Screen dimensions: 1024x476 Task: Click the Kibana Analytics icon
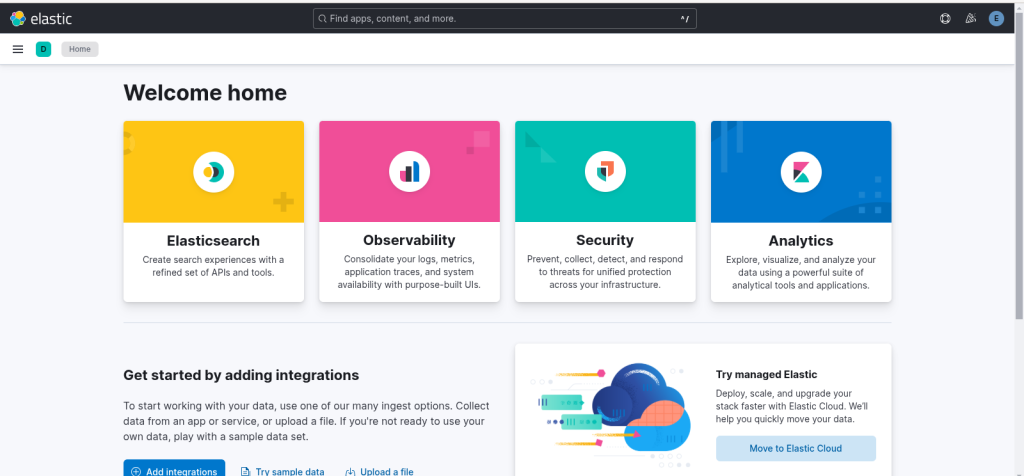[x=801, y=172]
